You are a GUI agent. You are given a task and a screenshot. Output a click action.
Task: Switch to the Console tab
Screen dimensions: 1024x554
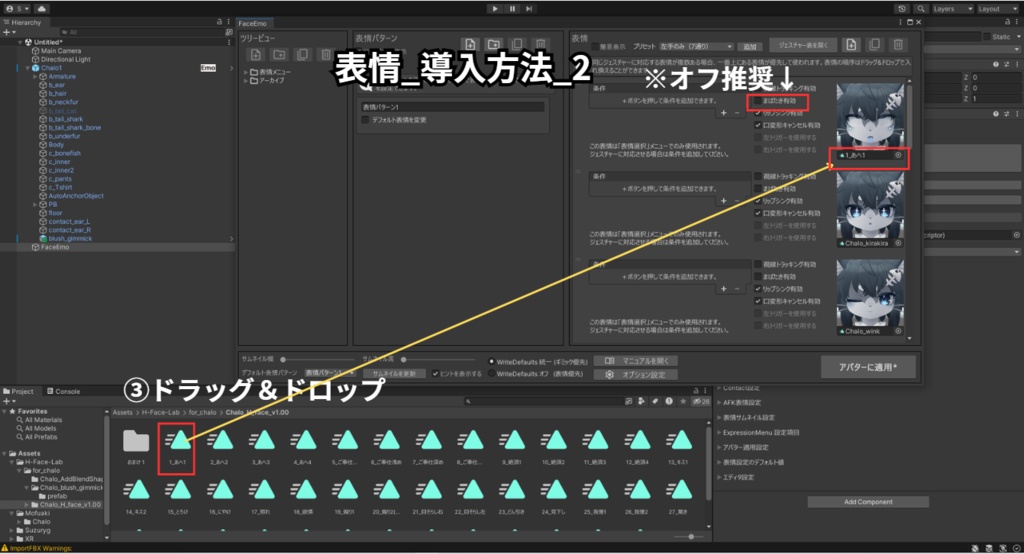(63, 391)
